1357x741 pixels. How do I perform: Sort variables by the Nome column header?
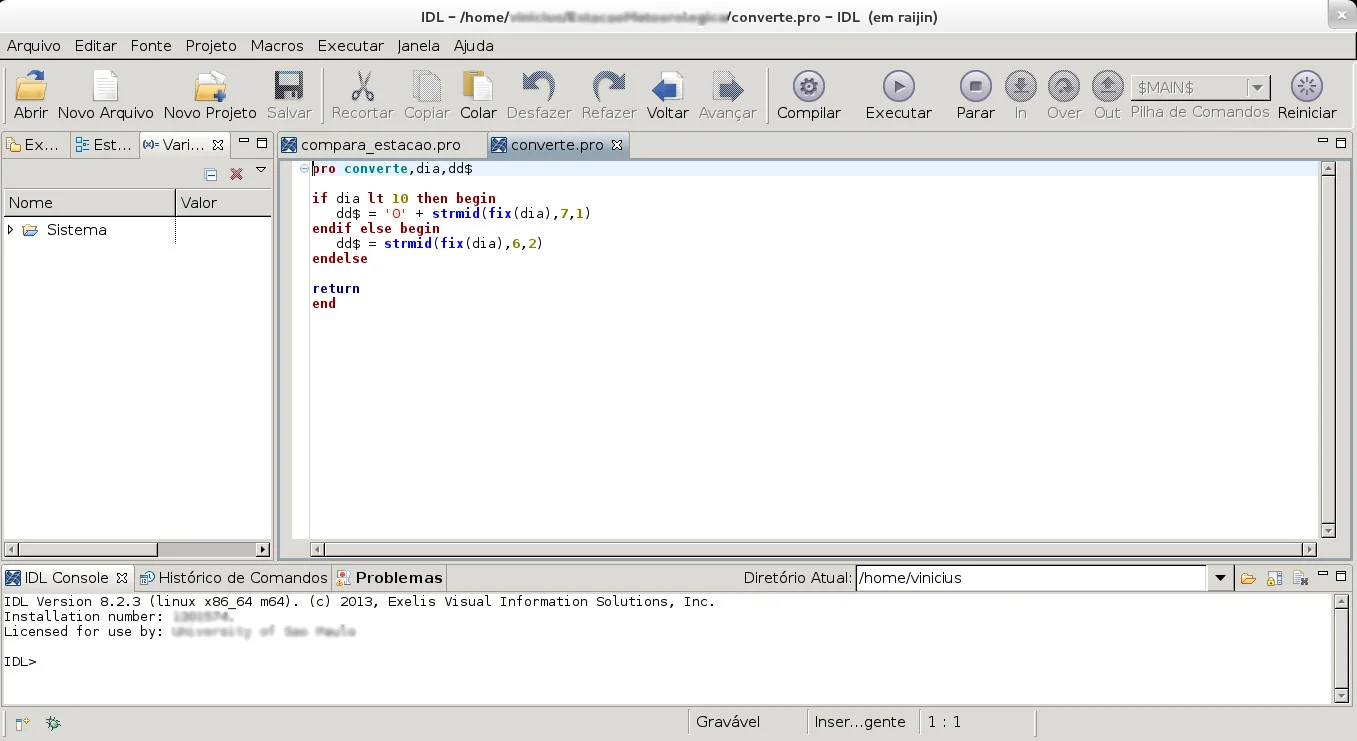pyautogui.click(x=89, y=203)
